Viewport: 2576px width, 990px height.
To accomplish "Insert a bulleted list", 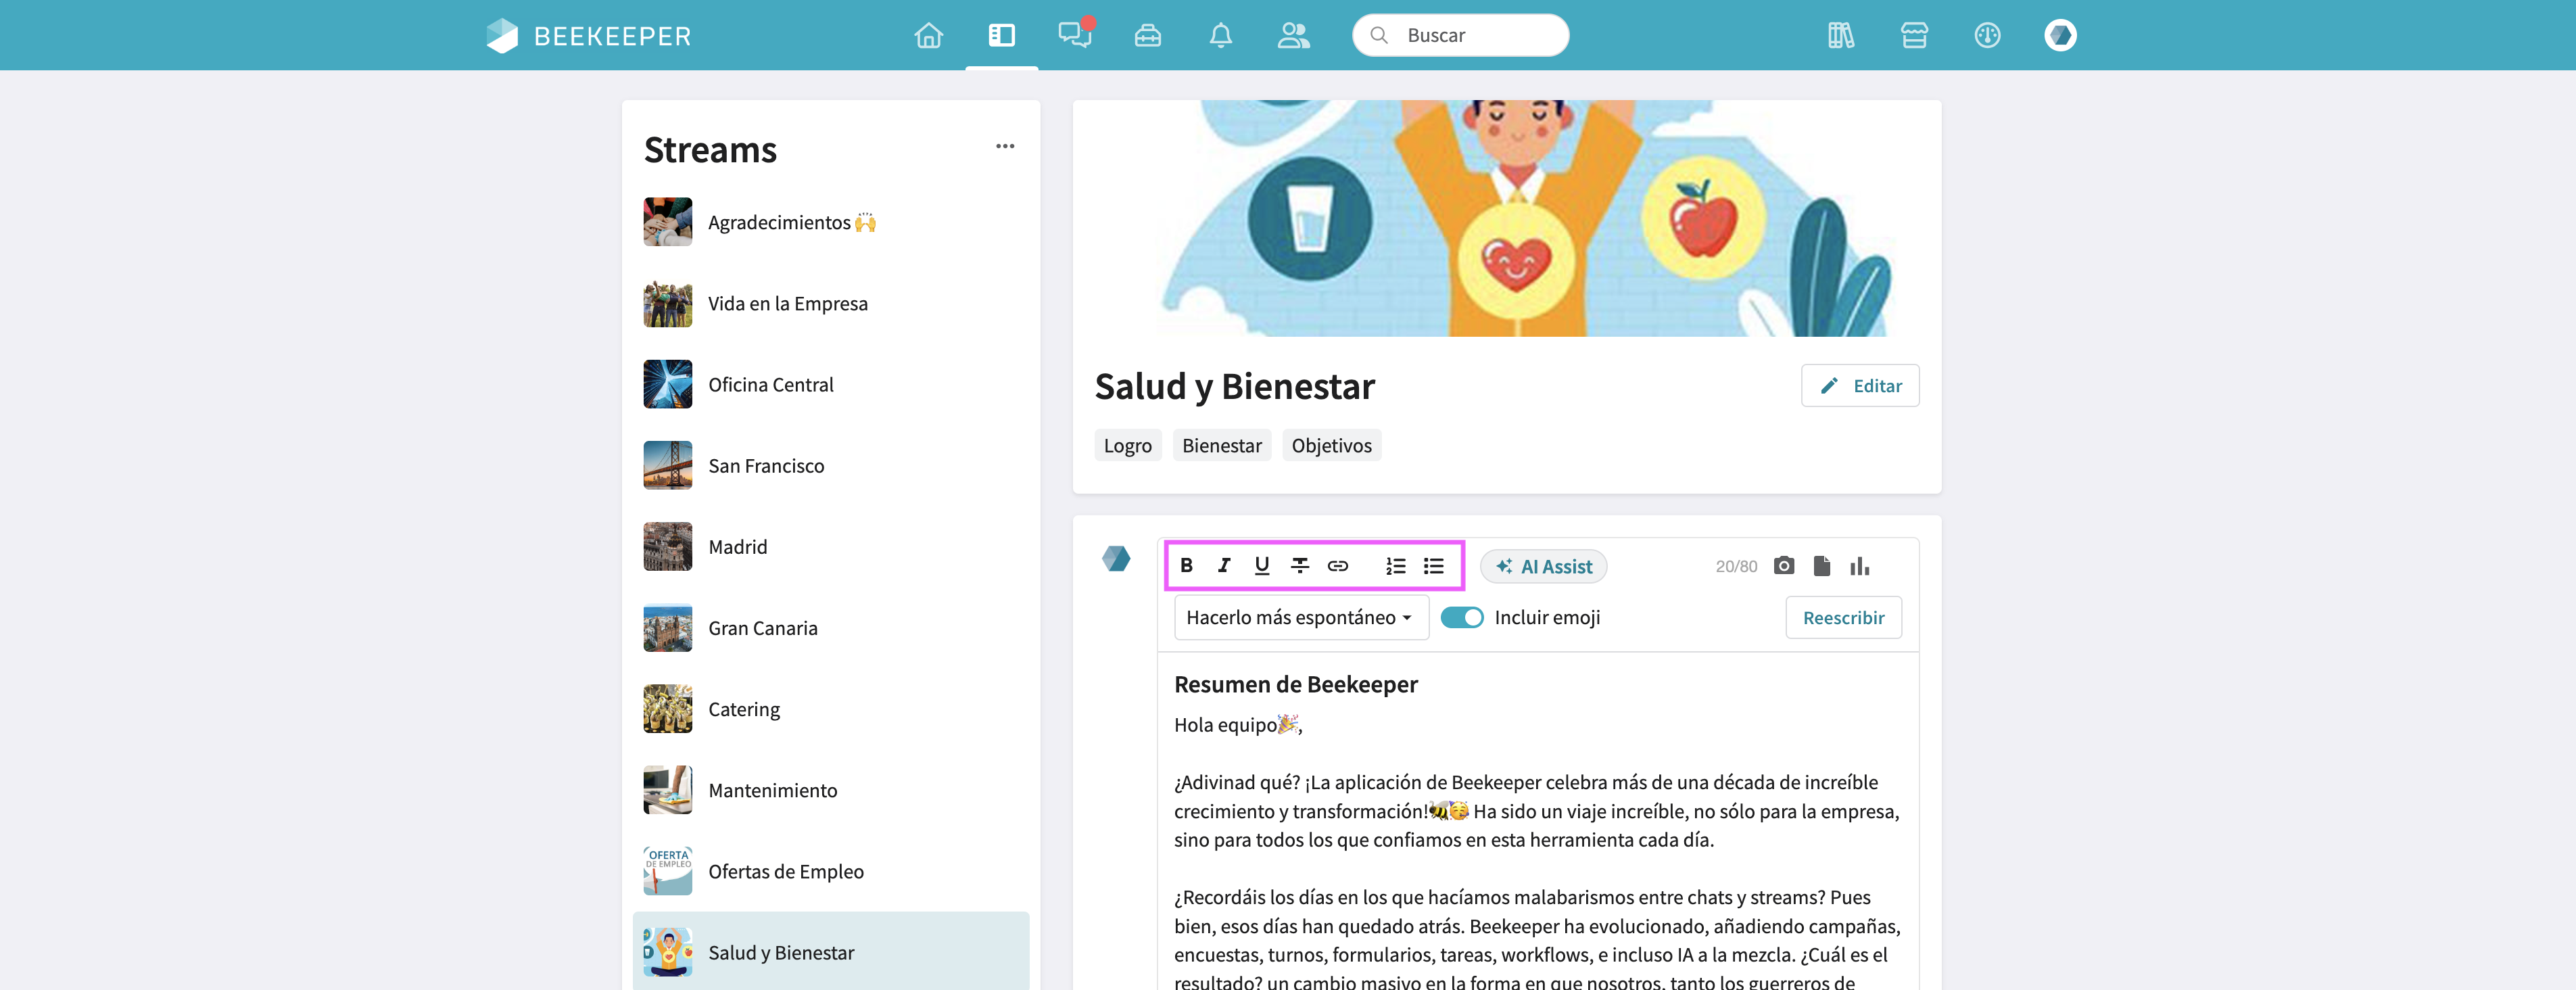I will point(1434,565).
